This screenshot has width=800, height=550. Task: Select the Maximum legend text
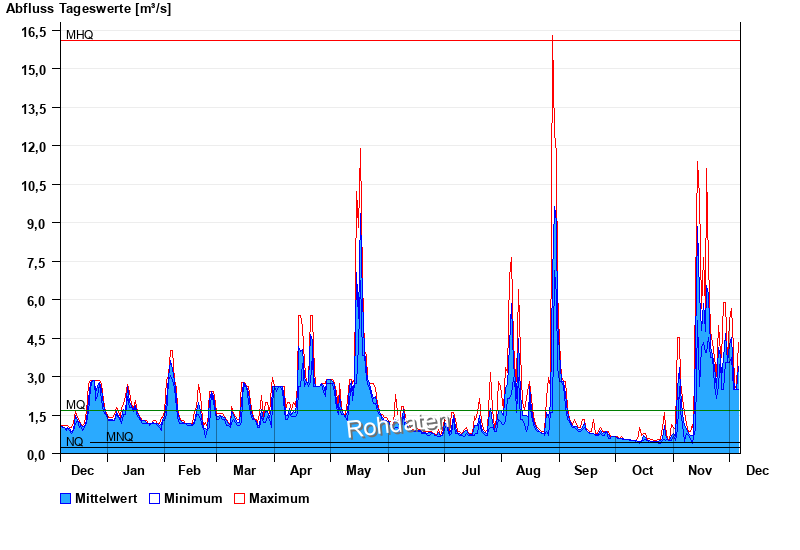(279, 498)
